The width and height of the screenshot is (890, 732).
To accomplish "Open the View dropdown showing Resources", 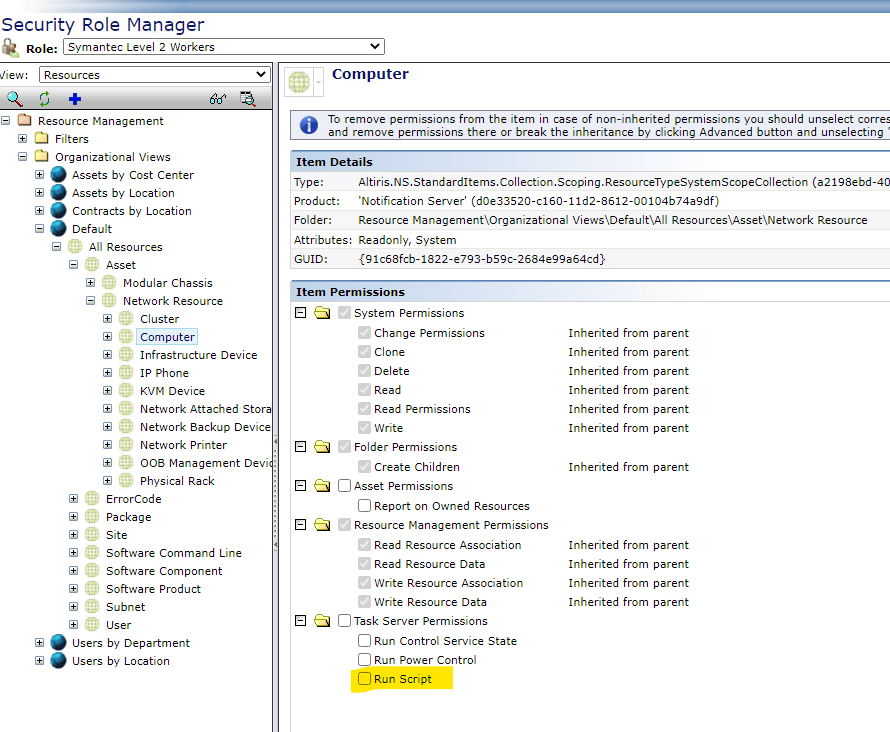I will pyautogui.click(x=154, y=75).
